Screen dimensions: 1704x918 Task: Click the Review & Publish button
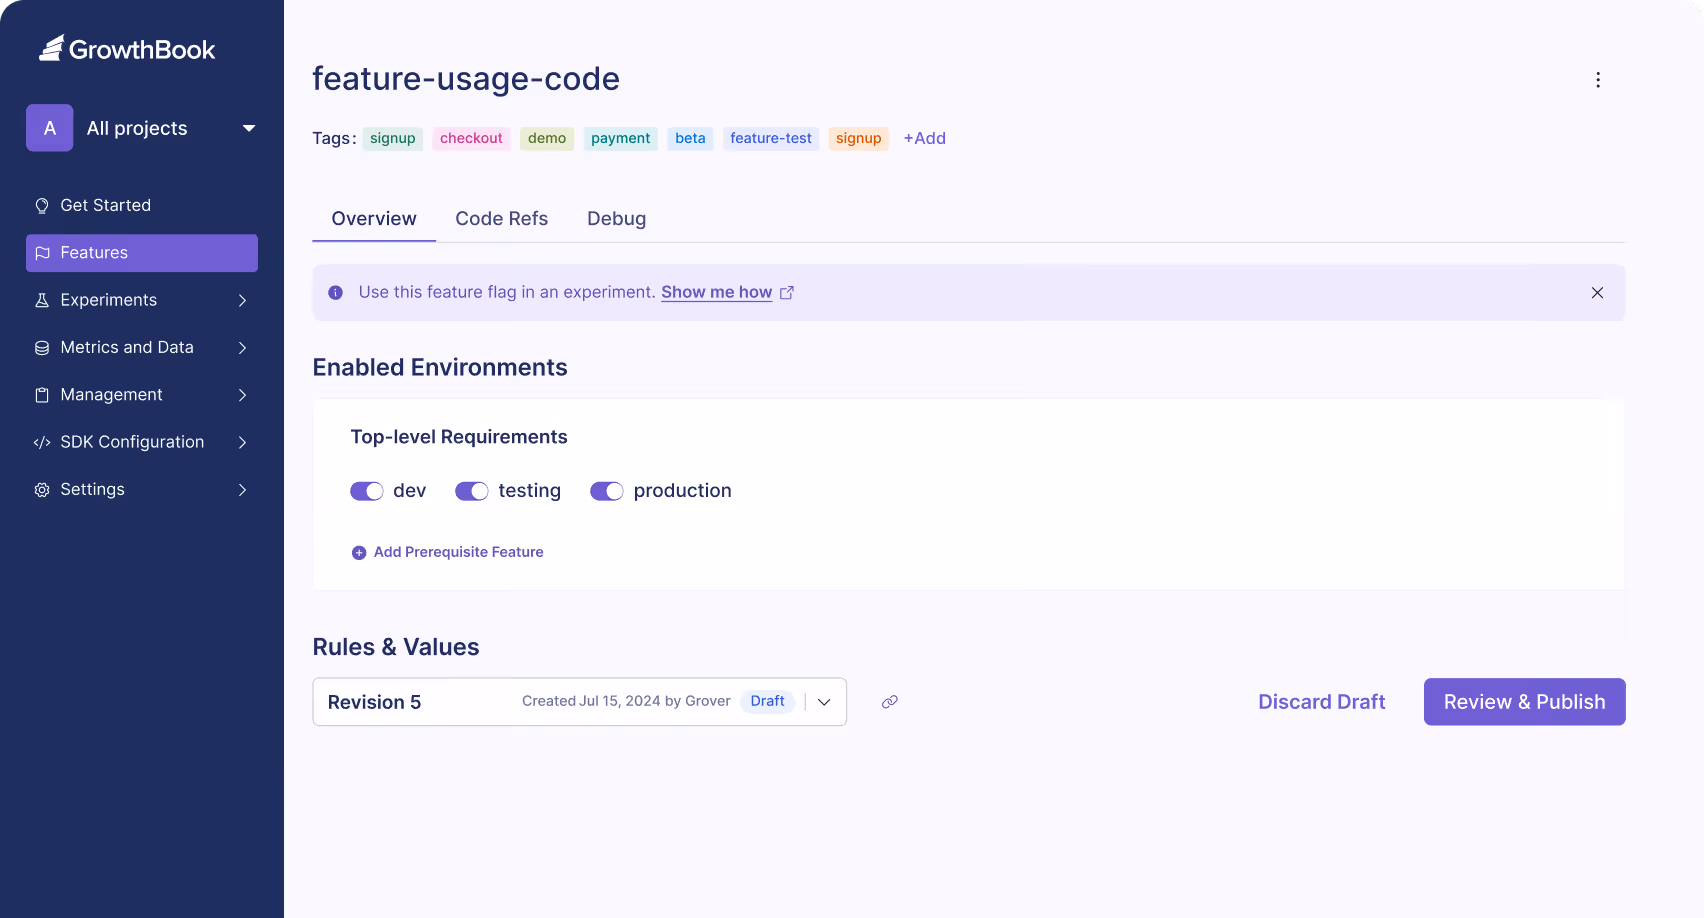1523,701
